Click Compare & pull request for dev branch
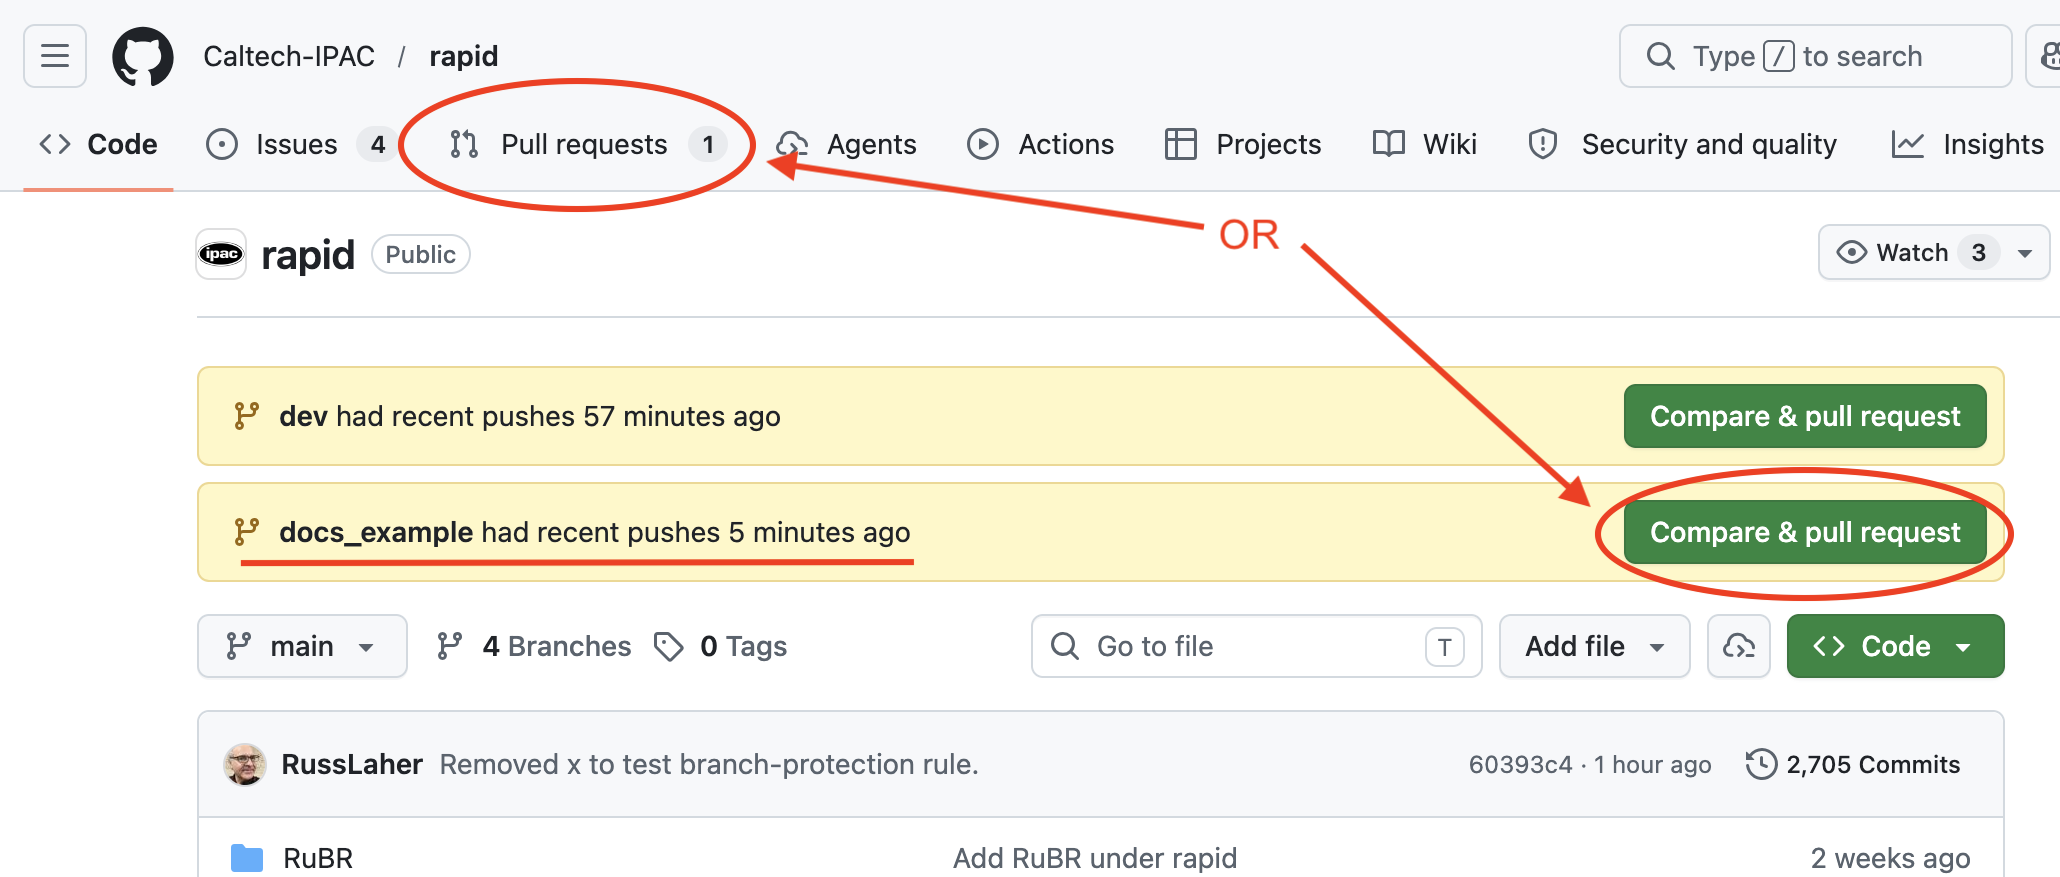The image size is (2060, 877). [1805, 416]
